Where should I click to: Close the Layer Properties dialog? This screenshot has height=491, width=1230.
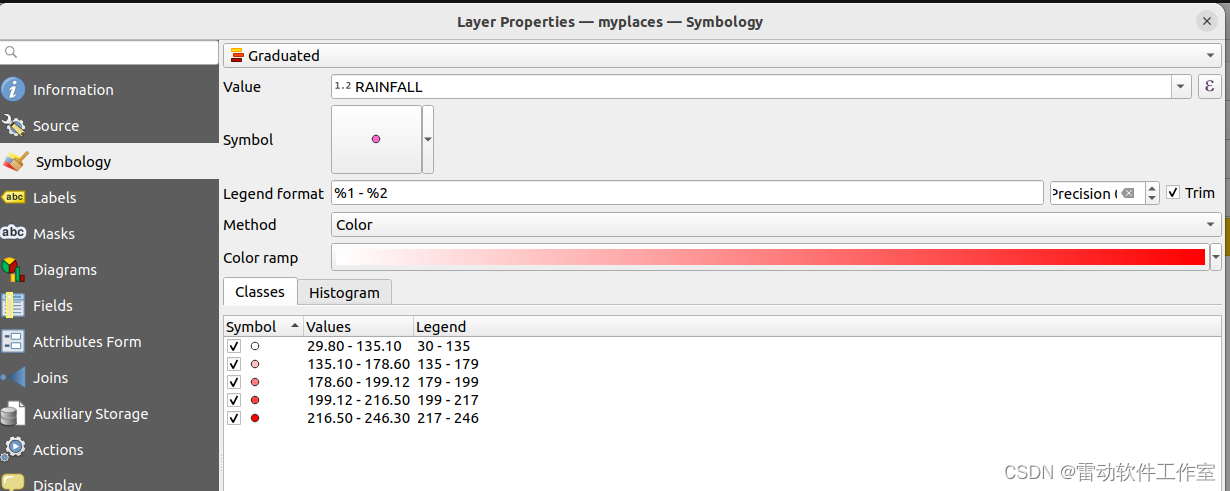click(x=1207, y=21)
